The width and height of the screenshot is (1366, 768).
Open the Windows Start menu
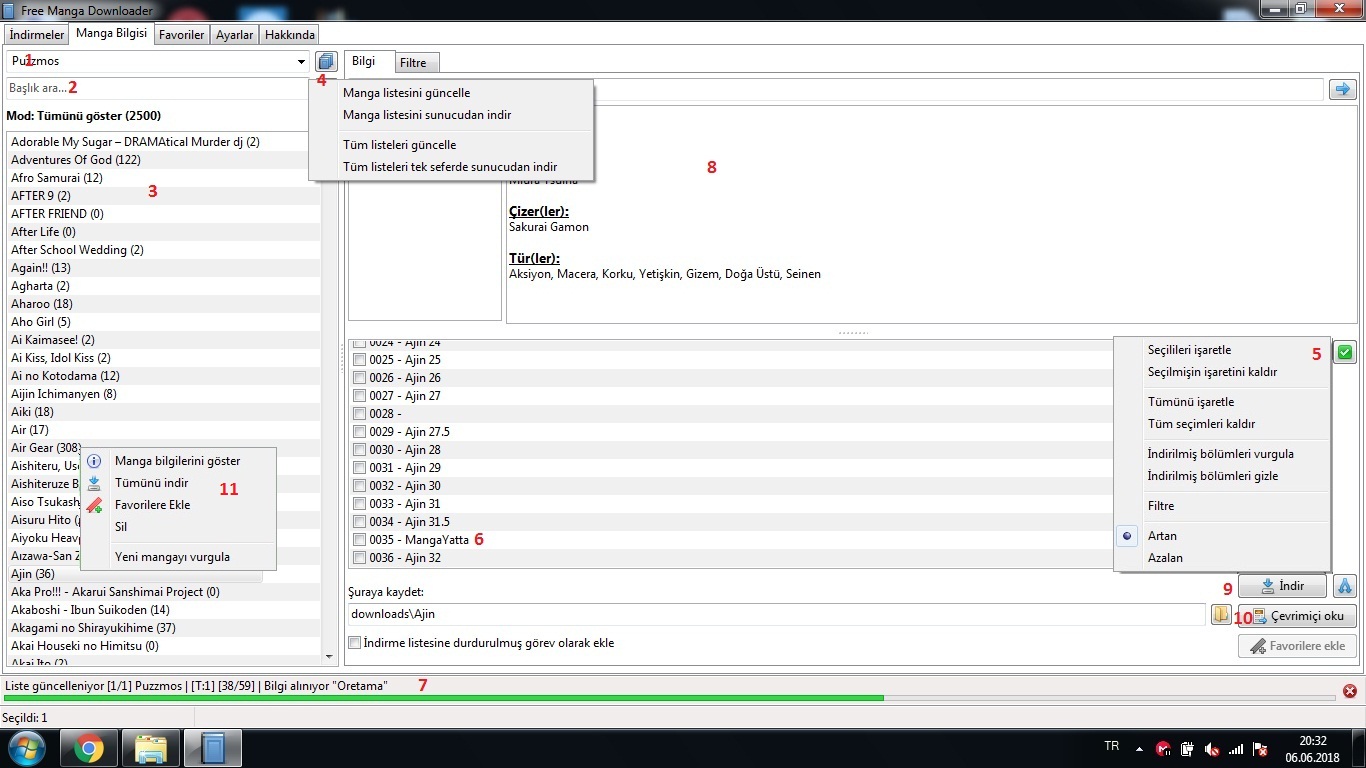27,748
